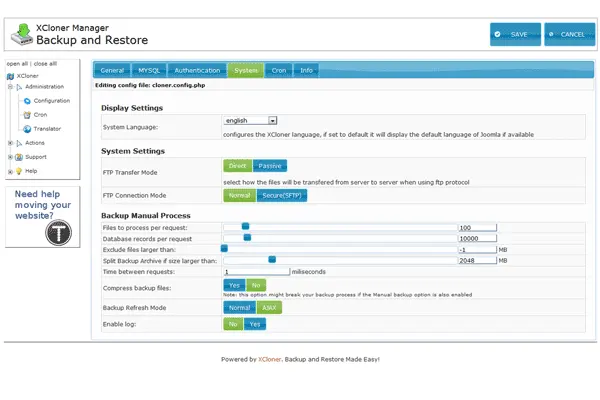
Task: Set FTP Transfer Mode to Passive
Action: click(269, 166)
